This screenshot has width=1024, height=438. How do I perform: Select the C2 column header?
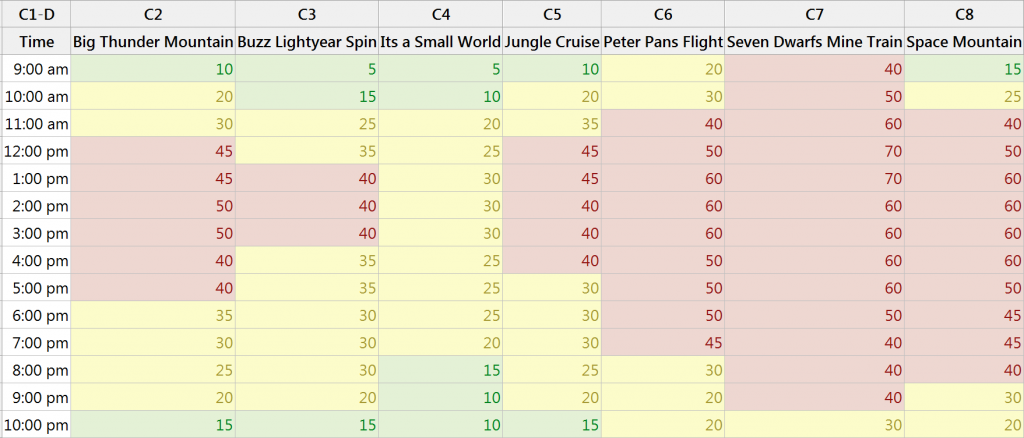[x=153, y=14]
